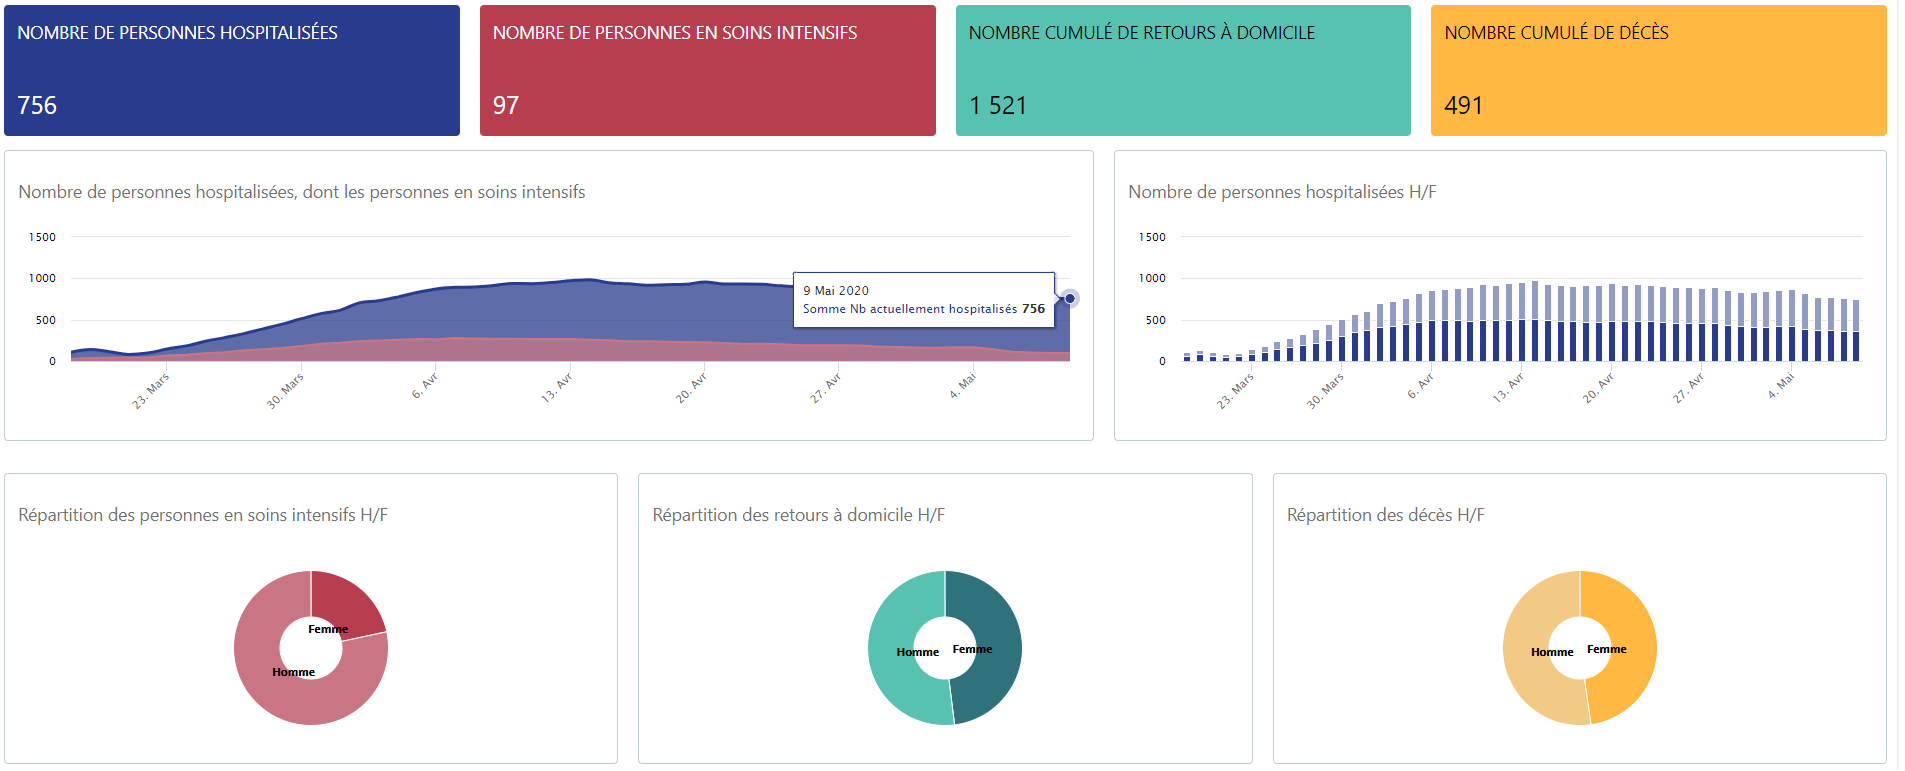Screen dimensions: 1905x771
Task: Click the '20. Avr' axis label on the area chart
Action: click(x=691, y=387)
